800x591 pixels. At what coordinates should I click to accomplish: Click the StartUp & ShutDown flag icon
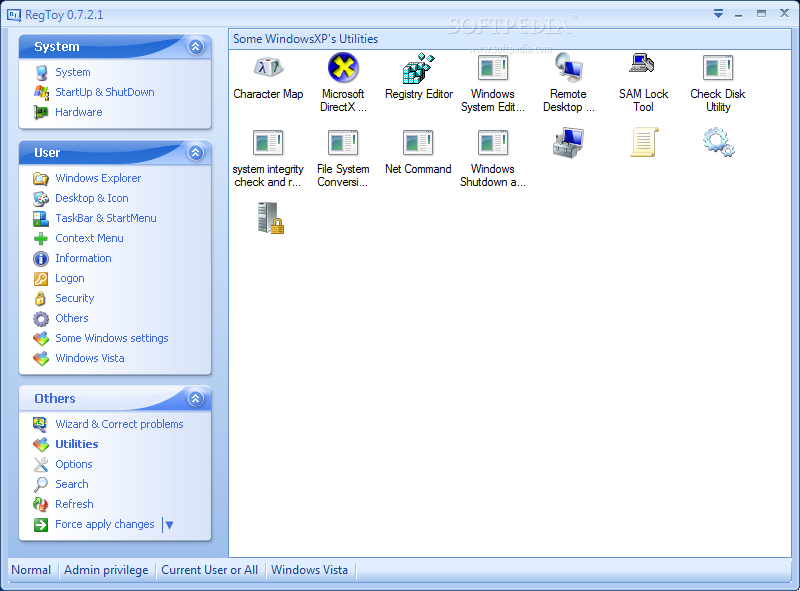pos(41,92)
